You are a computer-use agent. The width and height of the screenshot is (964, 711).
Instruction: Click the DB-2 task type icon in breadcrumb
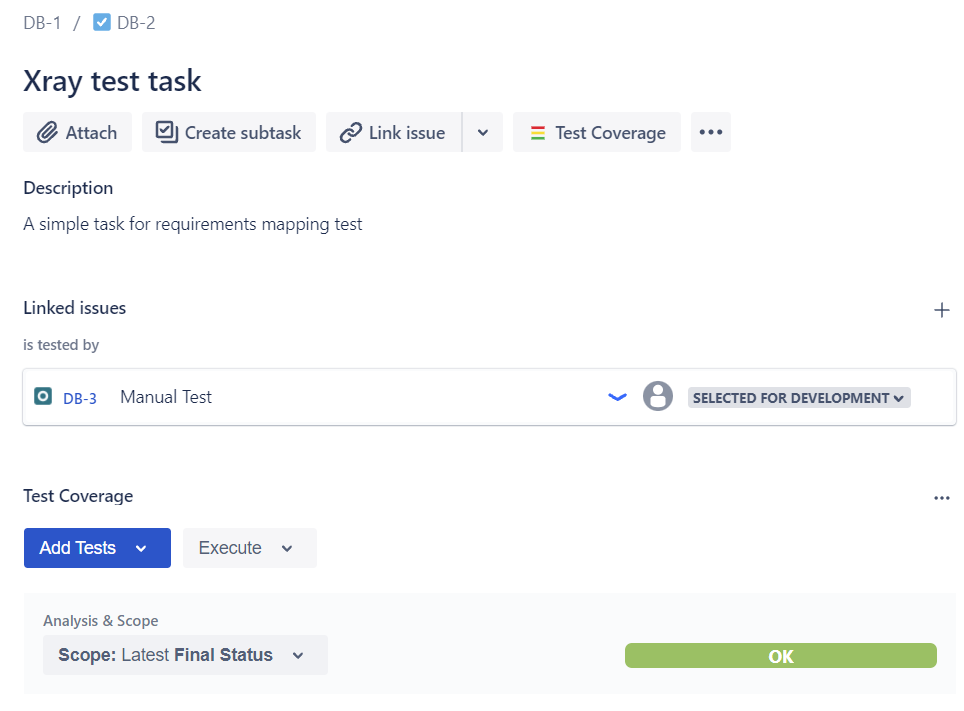[x=101, y=21]
